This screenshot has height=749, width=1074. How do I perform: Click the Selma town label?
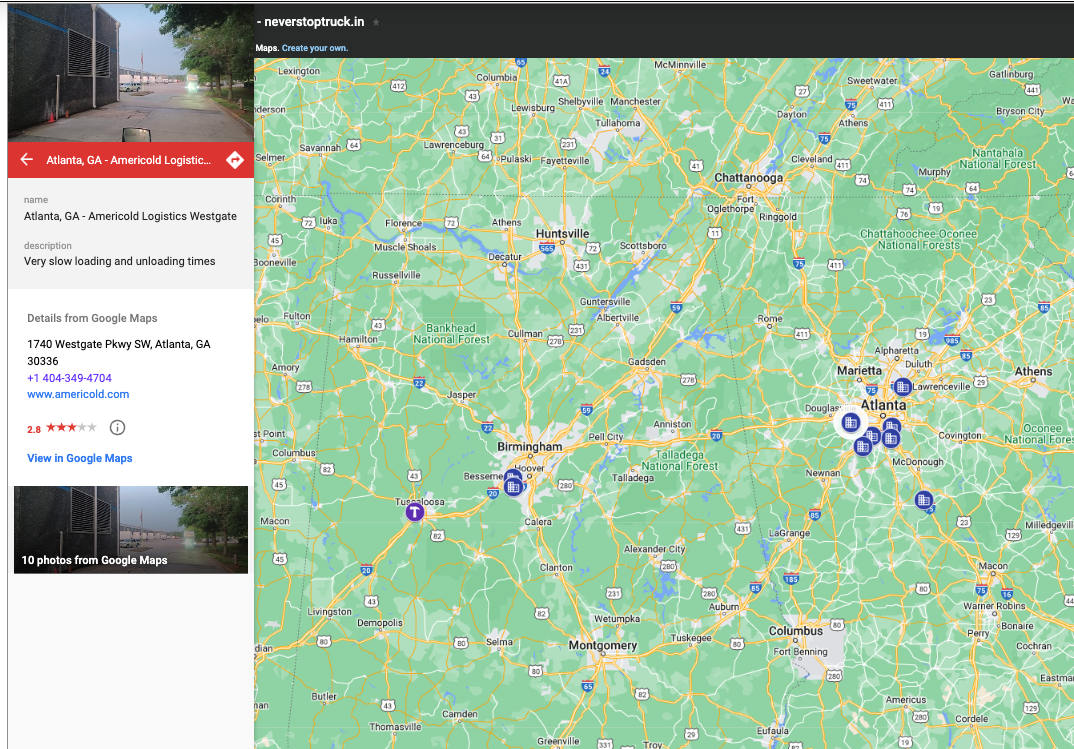(499, 642)
